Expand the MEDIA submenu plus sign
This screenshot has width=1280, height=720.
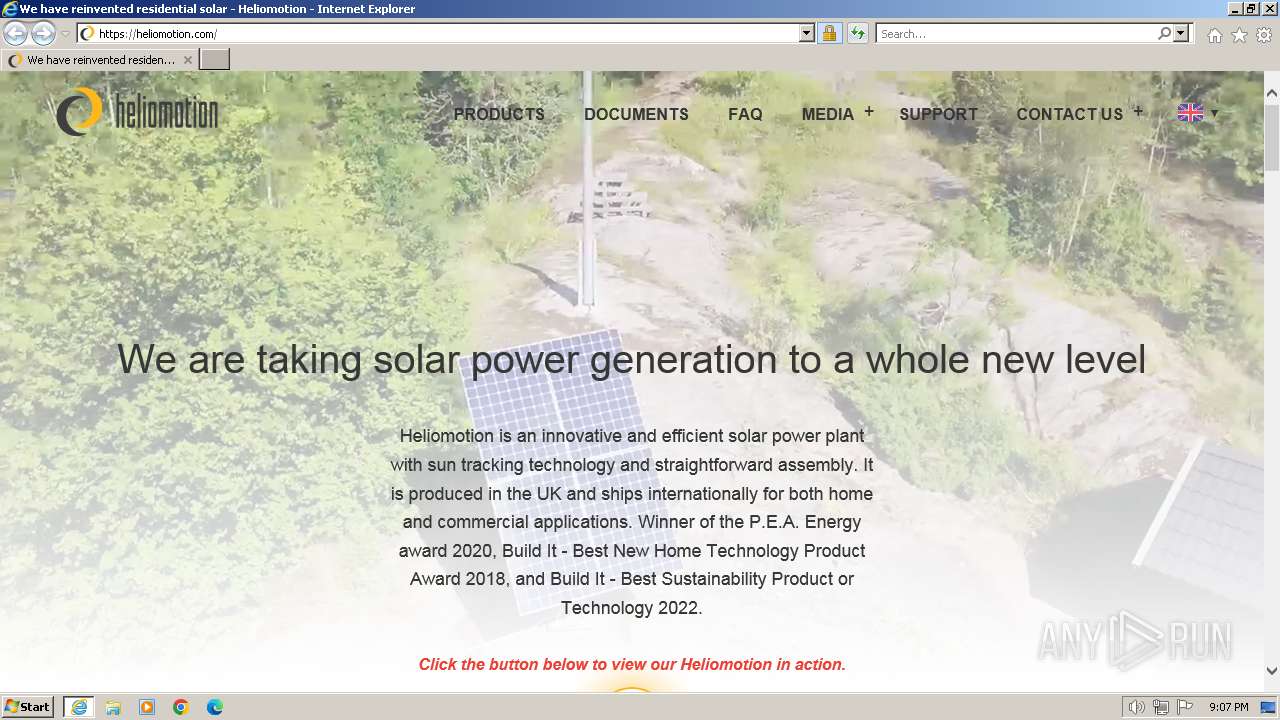(x=869, y=111)
